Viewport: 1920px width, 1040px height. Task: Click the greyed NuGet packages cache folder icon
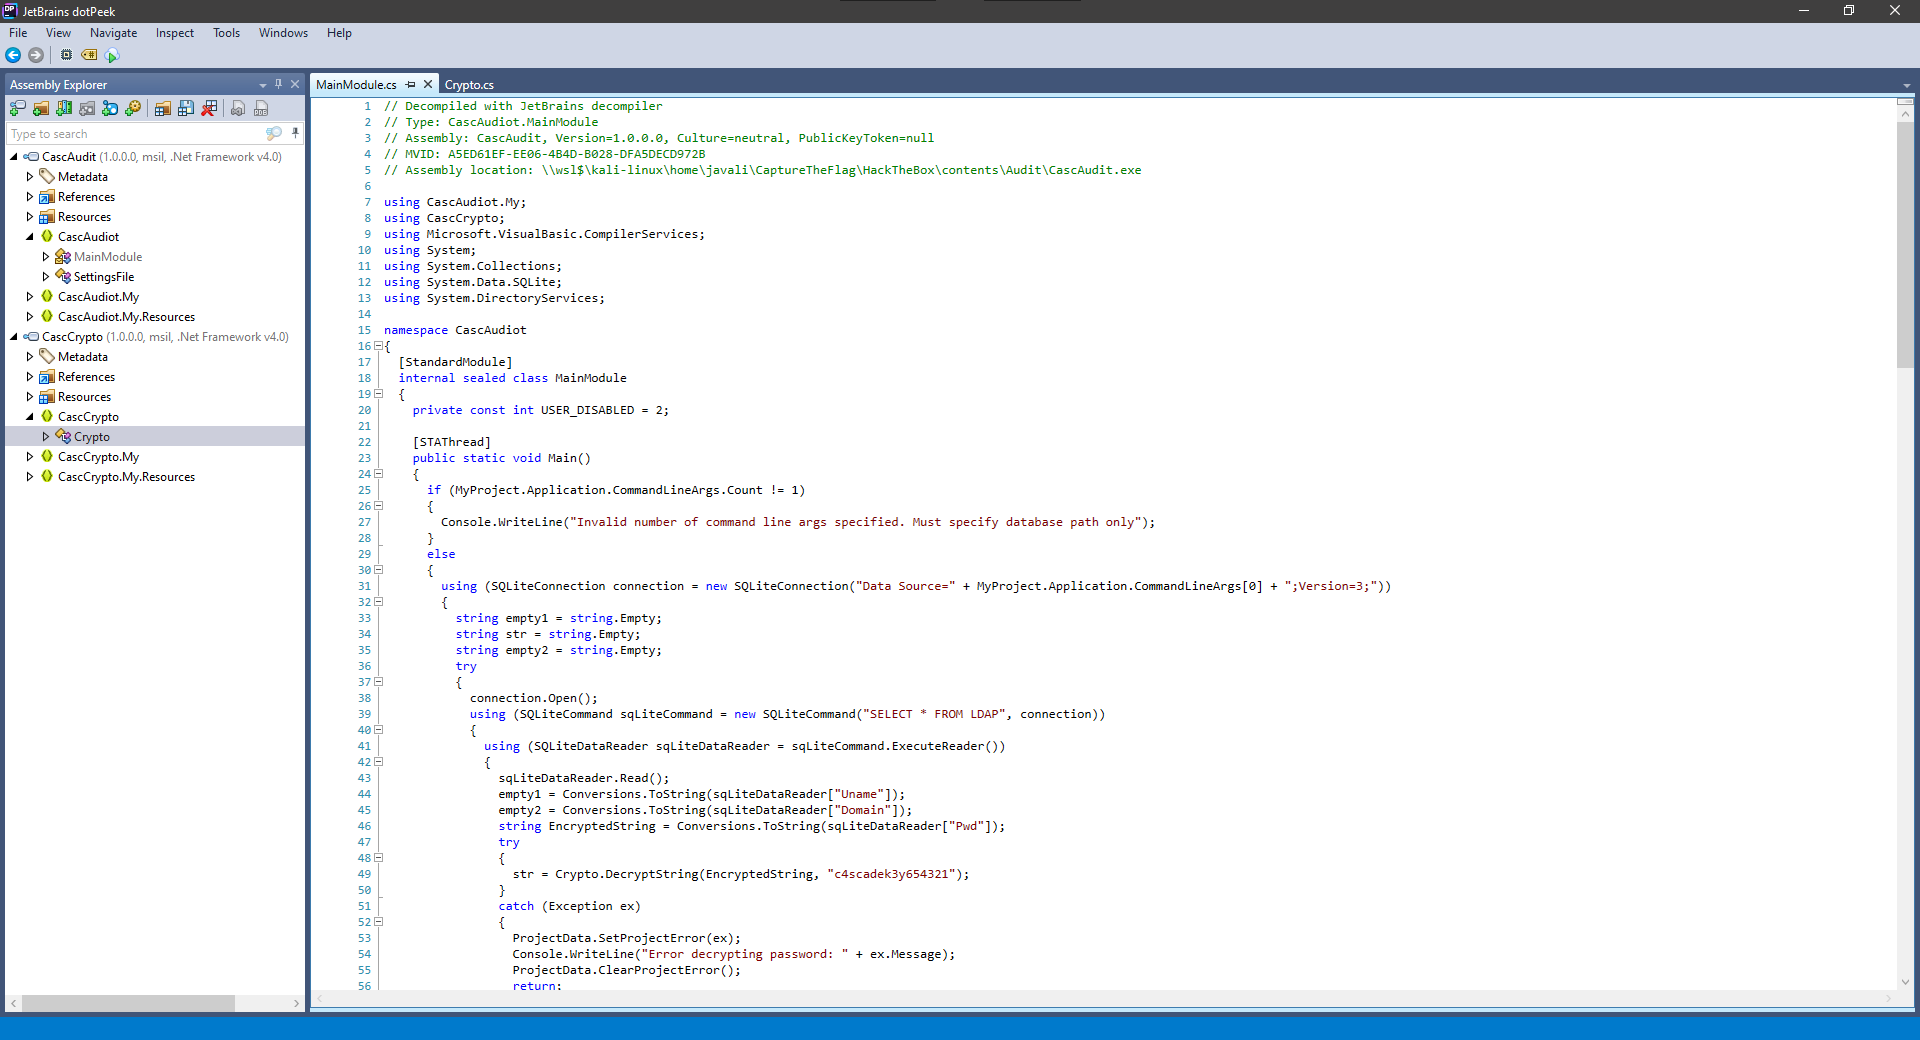pos(87,108)
